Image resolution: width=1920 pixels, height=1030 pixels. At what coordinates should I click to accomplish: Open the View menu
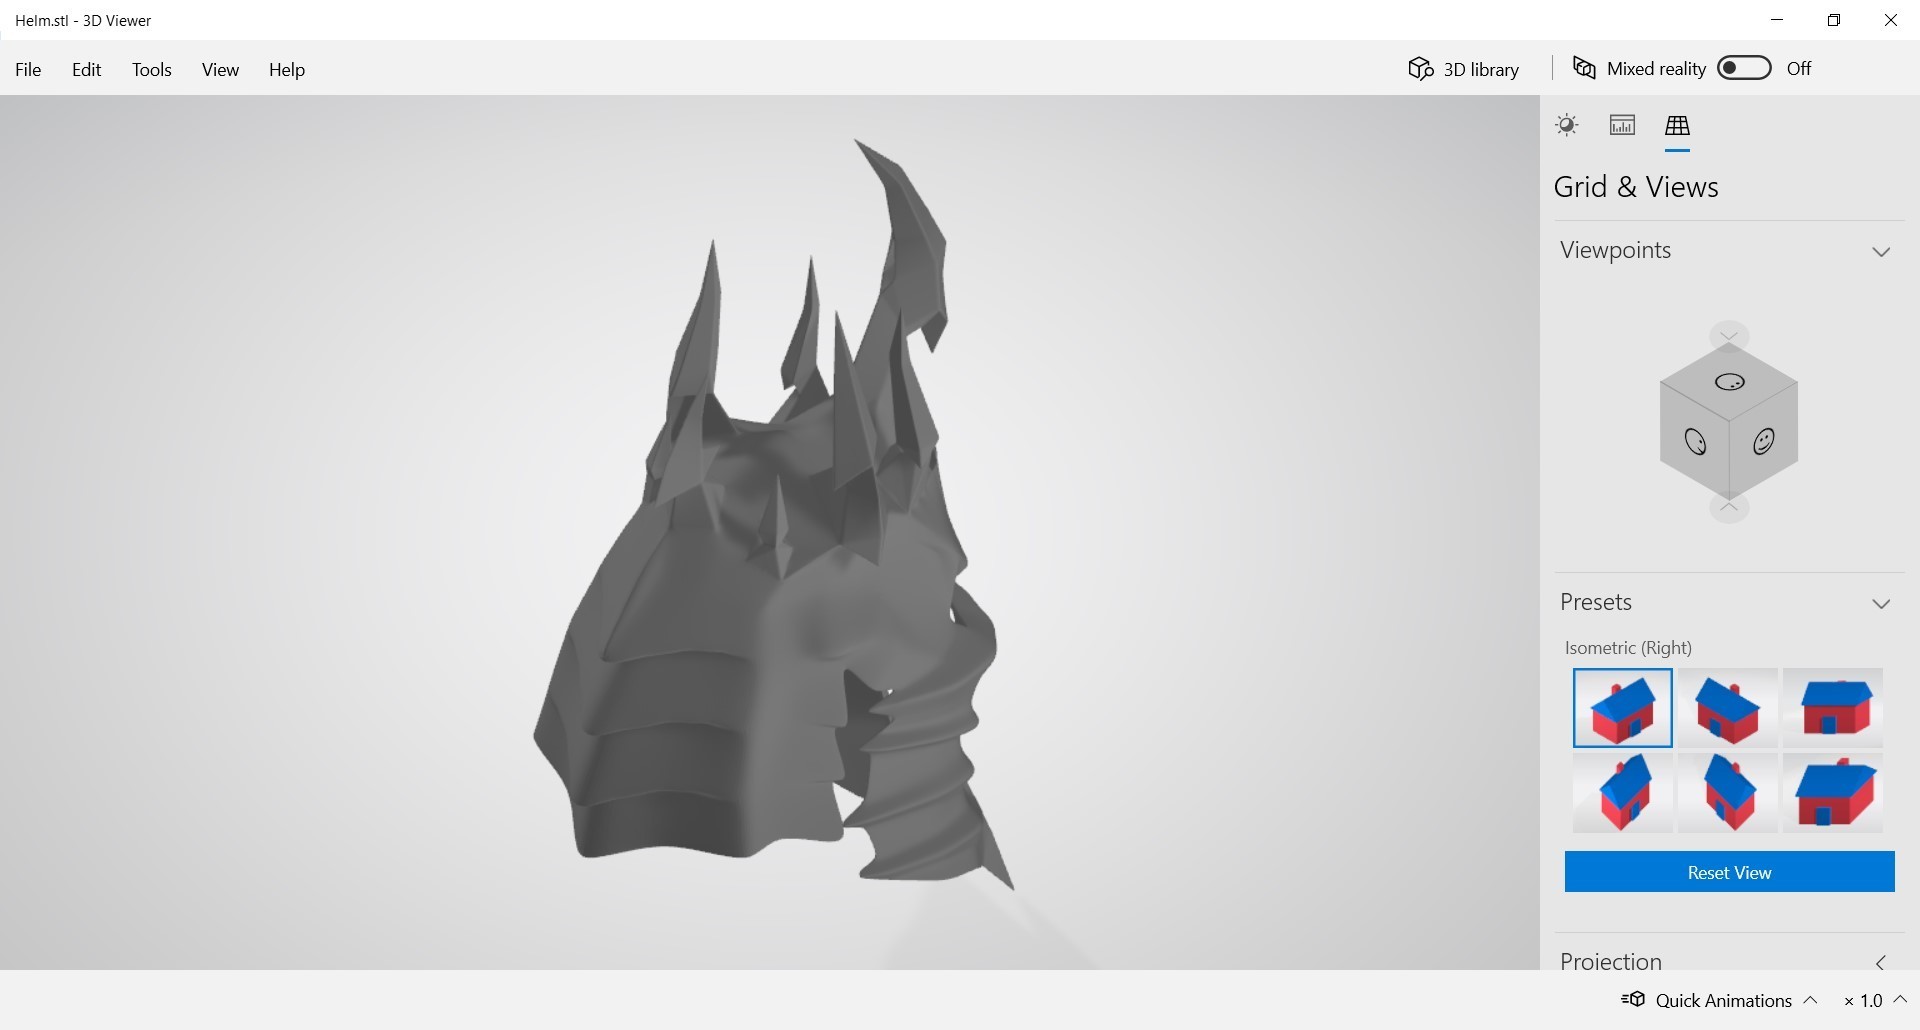tap(220, 69)
